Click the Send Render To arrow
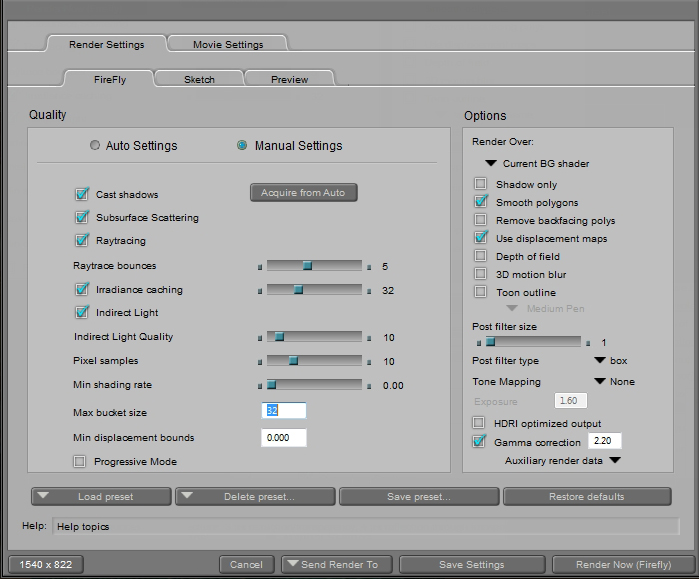Screen dimensions: 699x579 click(293, 564)
